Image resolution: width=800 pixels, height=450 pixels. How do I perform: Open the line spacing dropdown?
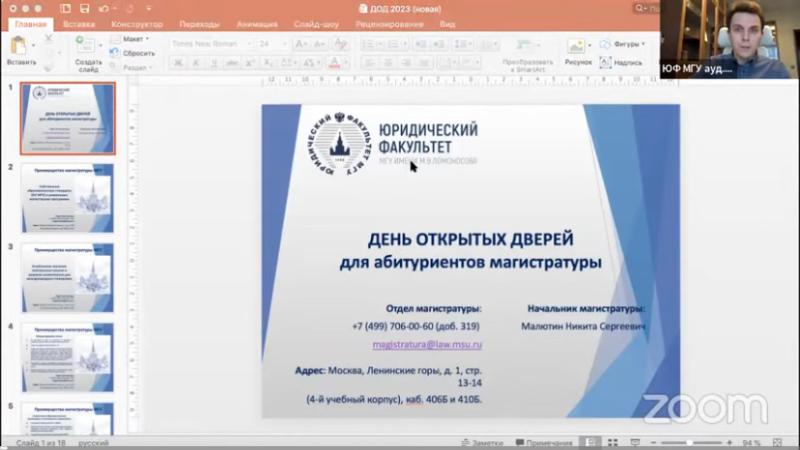pyautogui.click(x=462, y=44)
